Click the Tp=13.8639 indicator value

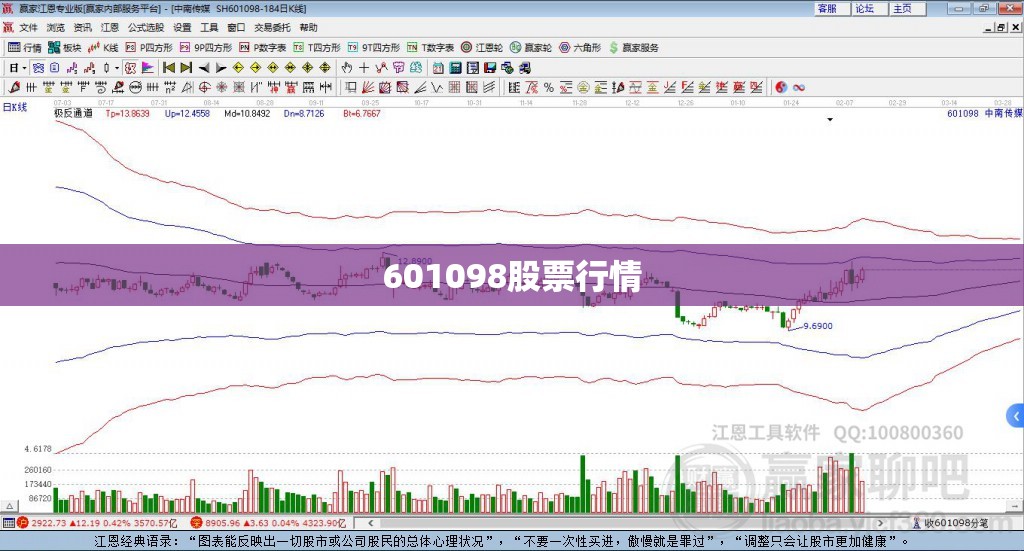tap(127, 114)
